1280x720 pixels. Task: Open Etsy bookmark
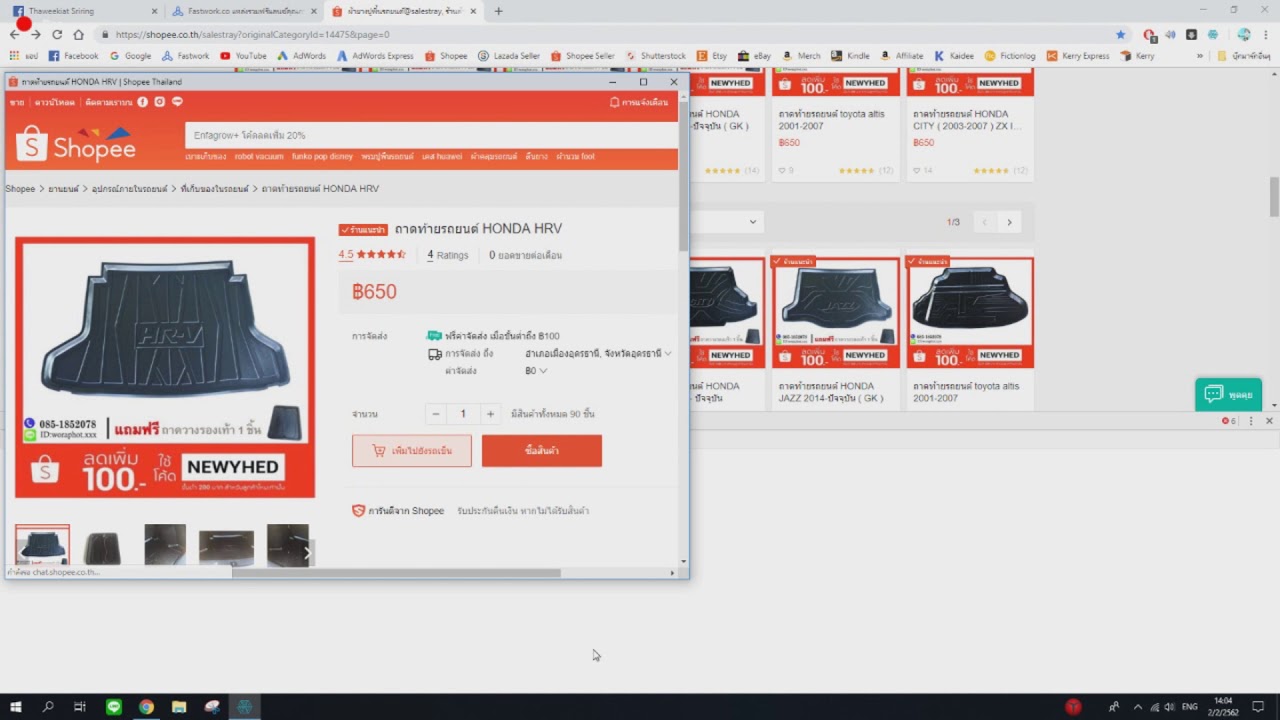[712, 56]
